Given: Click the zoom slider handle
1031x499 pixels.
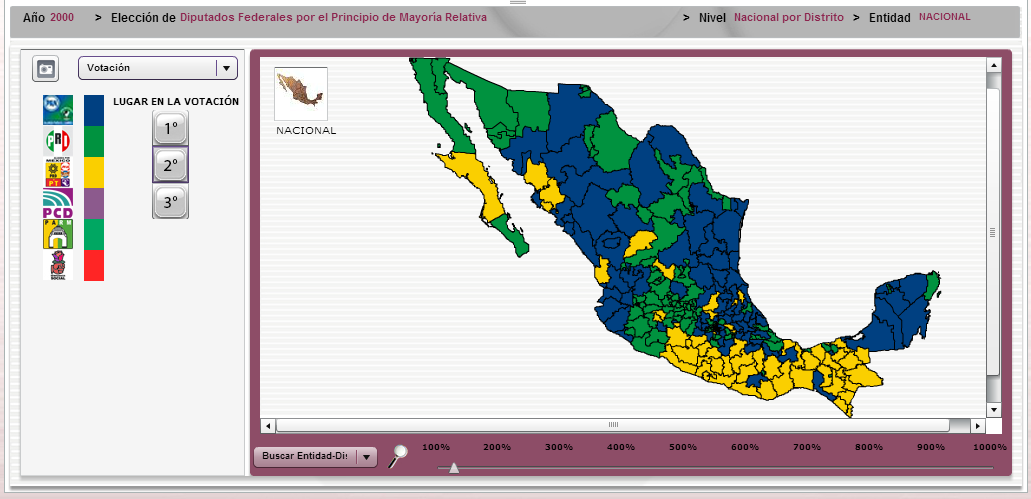Looking at the screenshot, I should point(454,467).
